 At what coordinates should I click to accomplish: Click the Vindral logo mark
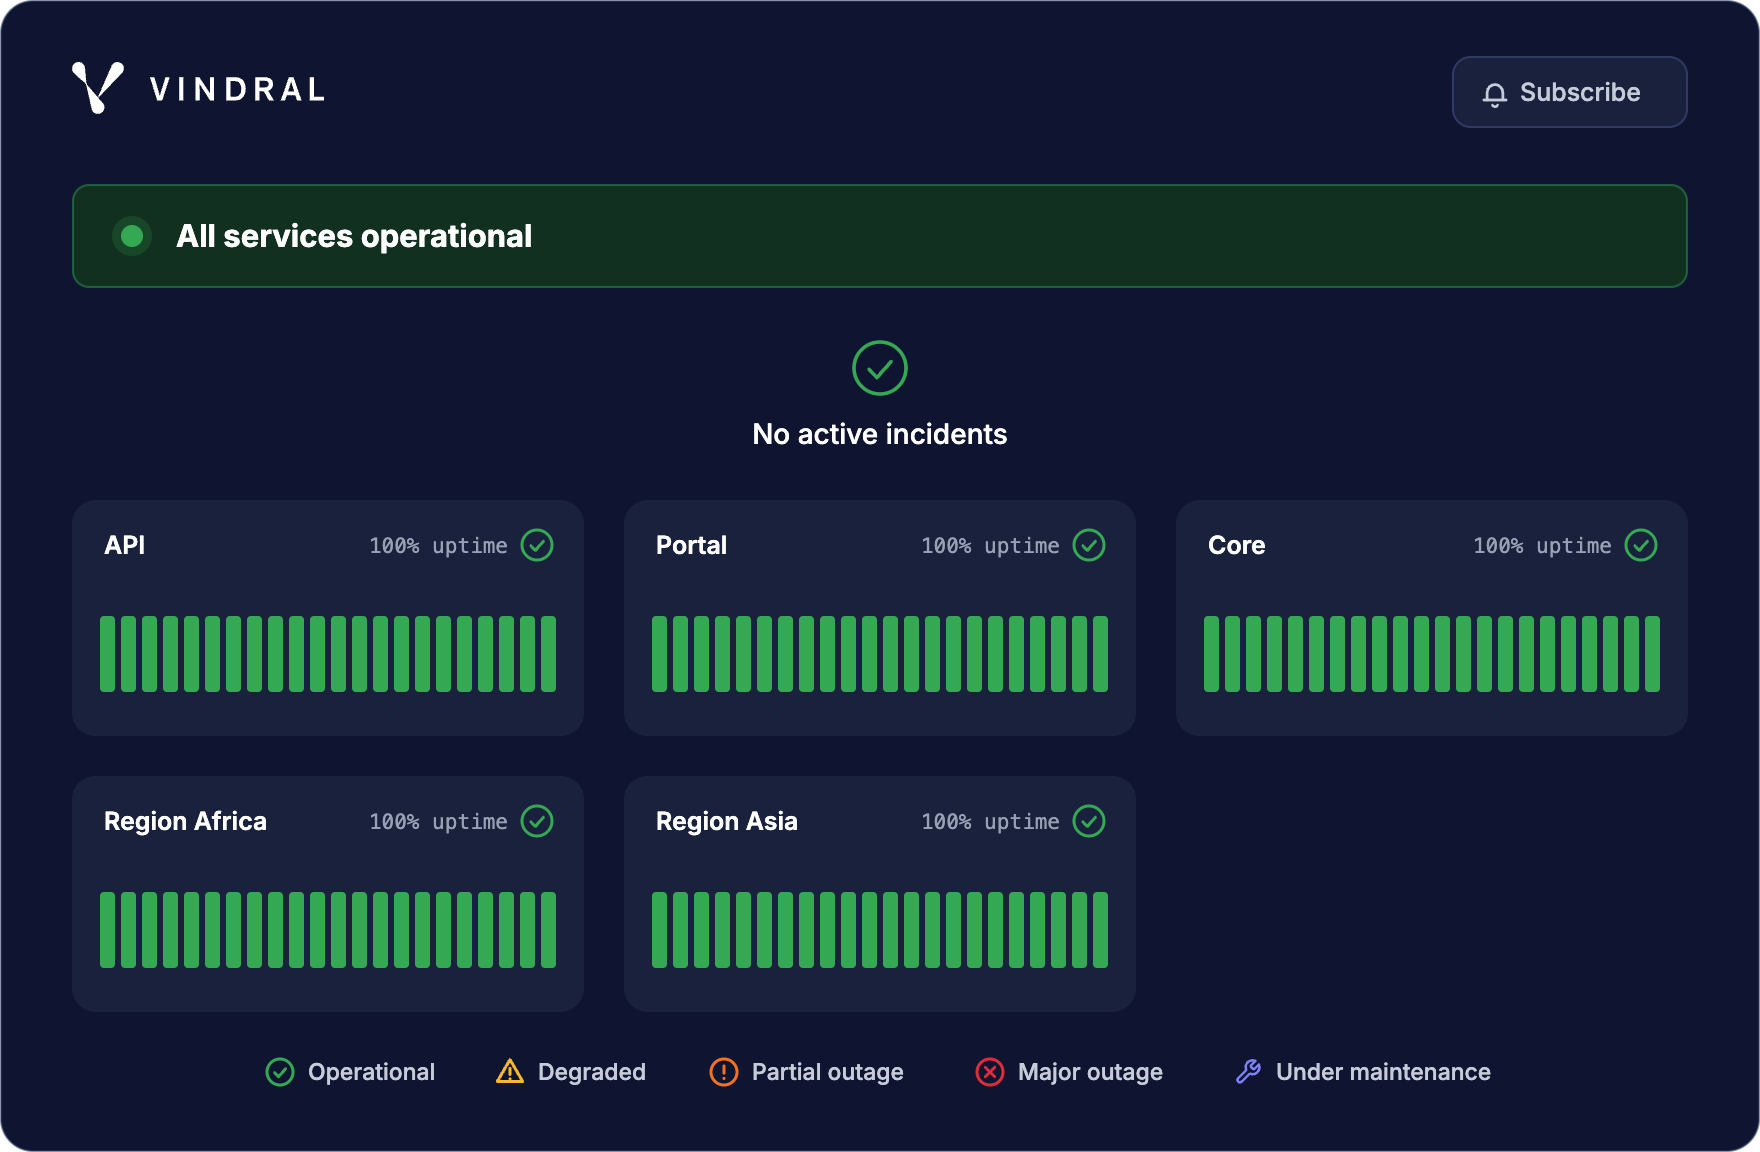tap(98, 88)
